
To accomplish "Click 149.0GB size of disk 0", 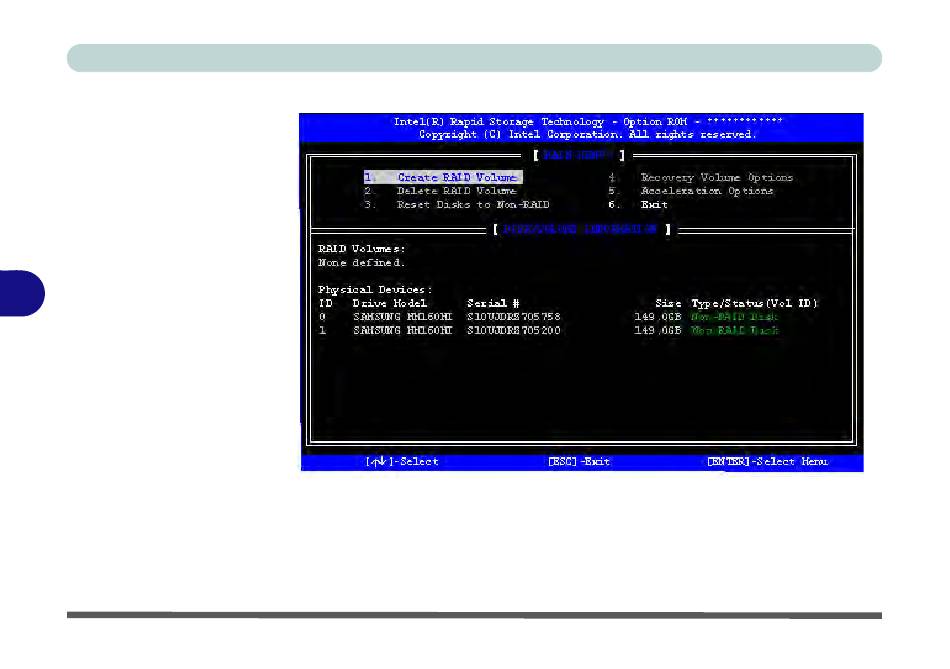I will click(x=658, y=316).
